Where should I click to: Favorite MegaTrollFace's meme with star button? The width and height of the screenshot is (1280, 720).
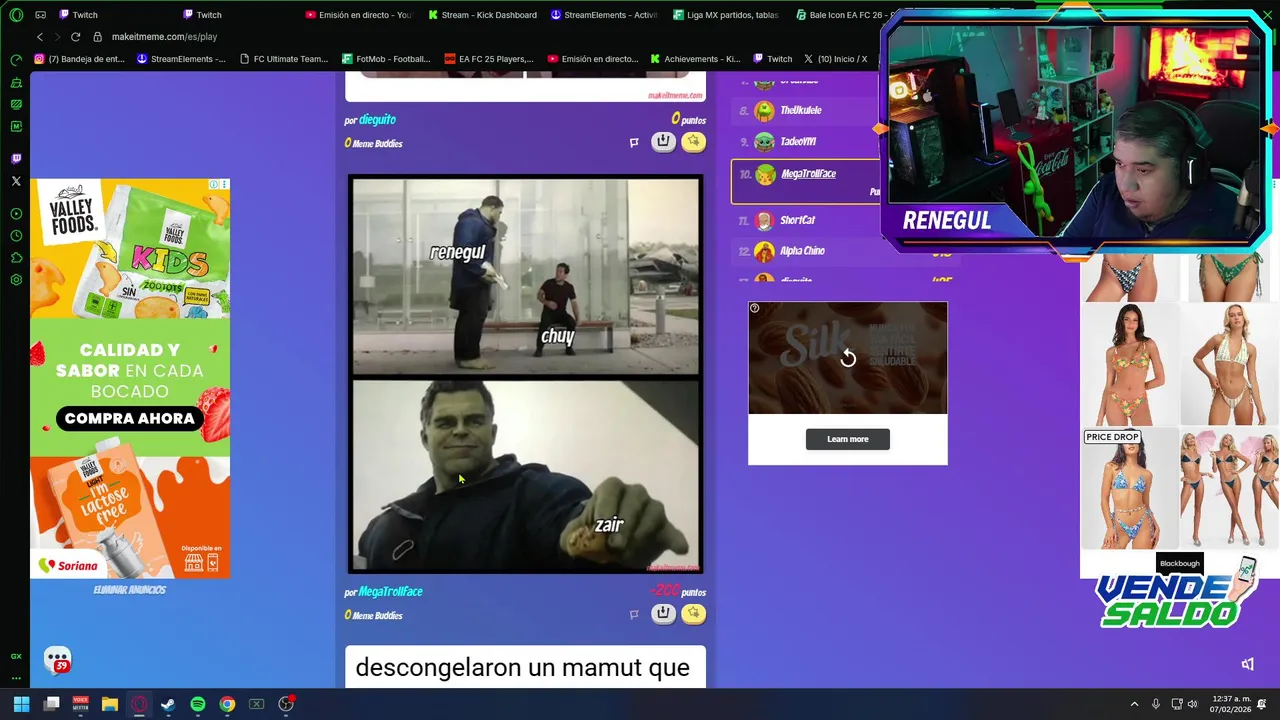(693, 614)
